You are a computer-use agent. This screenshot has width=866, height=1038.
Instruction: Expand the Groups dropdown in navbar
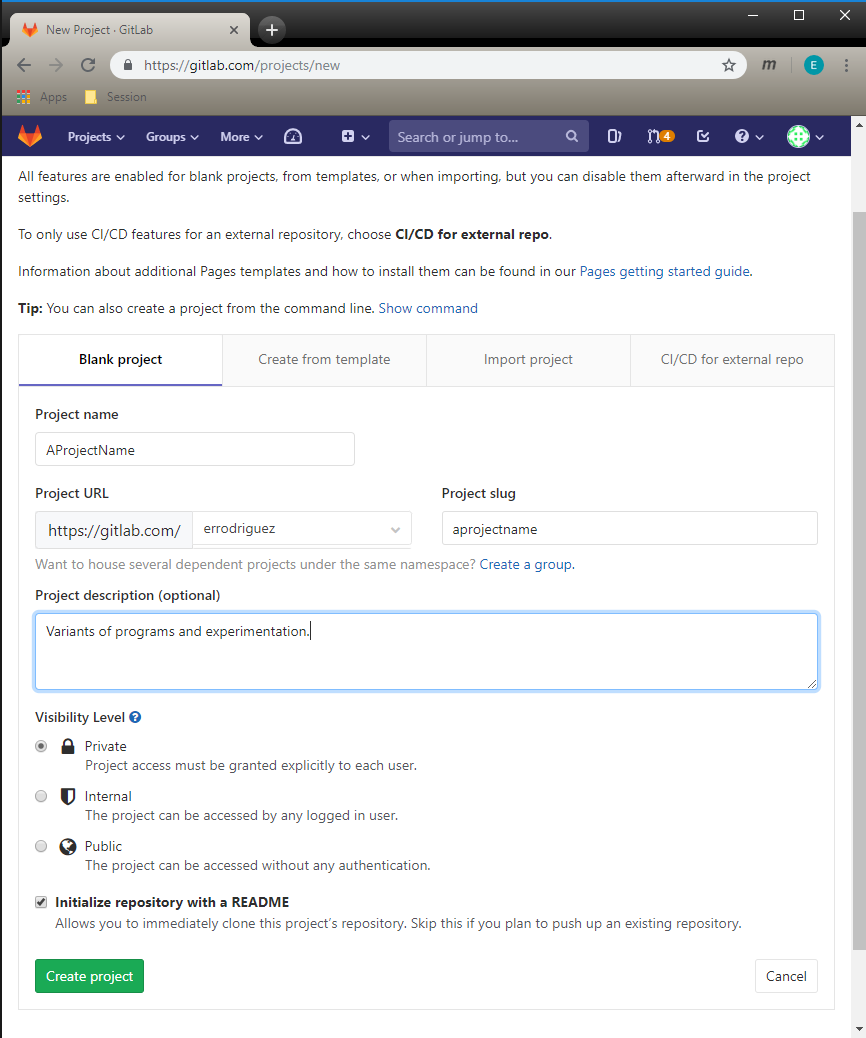tap(172, 137)
